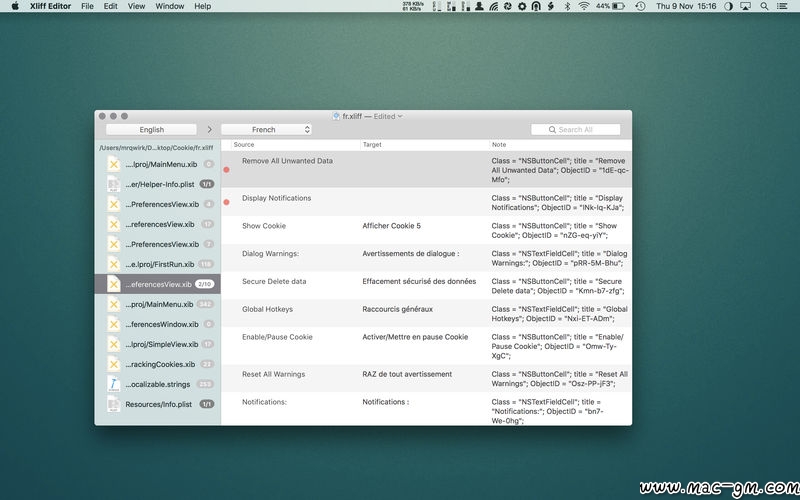Click the English source language button
This screenshot has height=500, width=800.
tap(152, 130)
